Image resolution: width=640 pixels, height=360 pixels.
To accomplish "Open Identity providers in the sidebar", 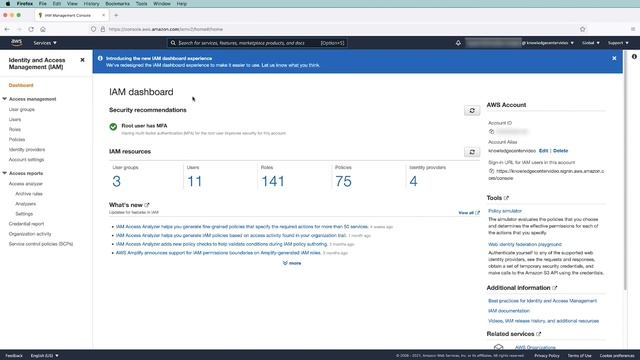I will [x=27, y=149].
